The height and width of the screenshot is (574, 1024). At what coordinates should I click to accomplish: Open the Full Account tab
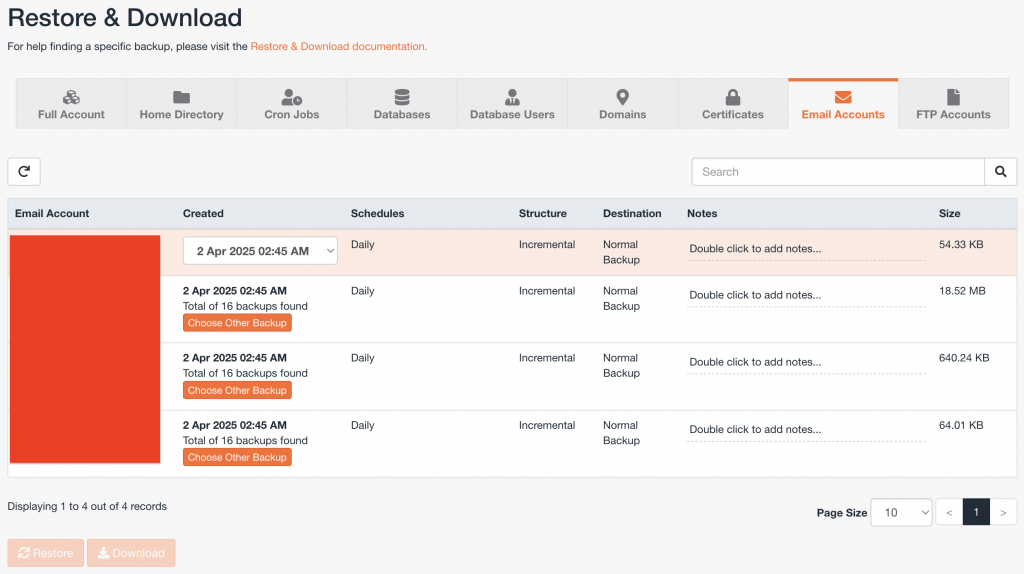(x=71, y=104)
